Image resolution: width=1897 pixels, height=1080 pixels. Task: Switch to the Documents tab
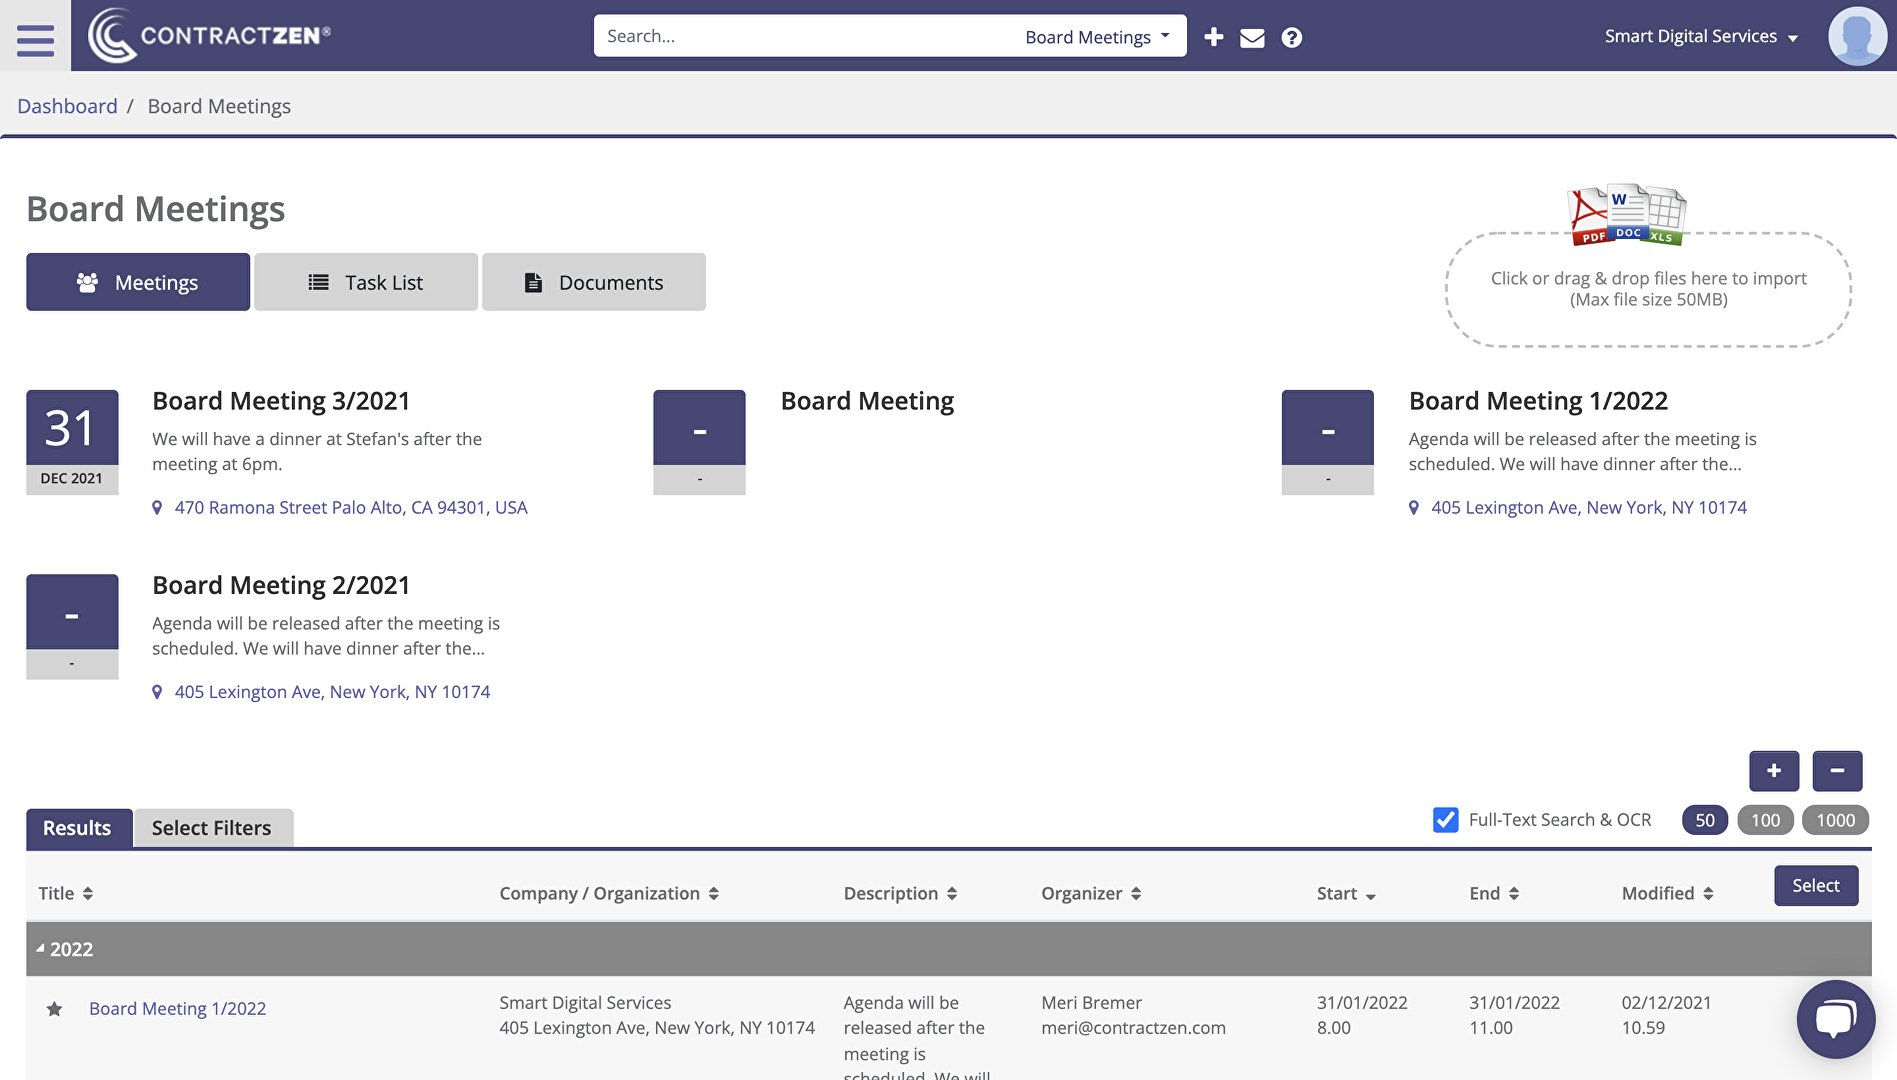click(x=594, y=282)
